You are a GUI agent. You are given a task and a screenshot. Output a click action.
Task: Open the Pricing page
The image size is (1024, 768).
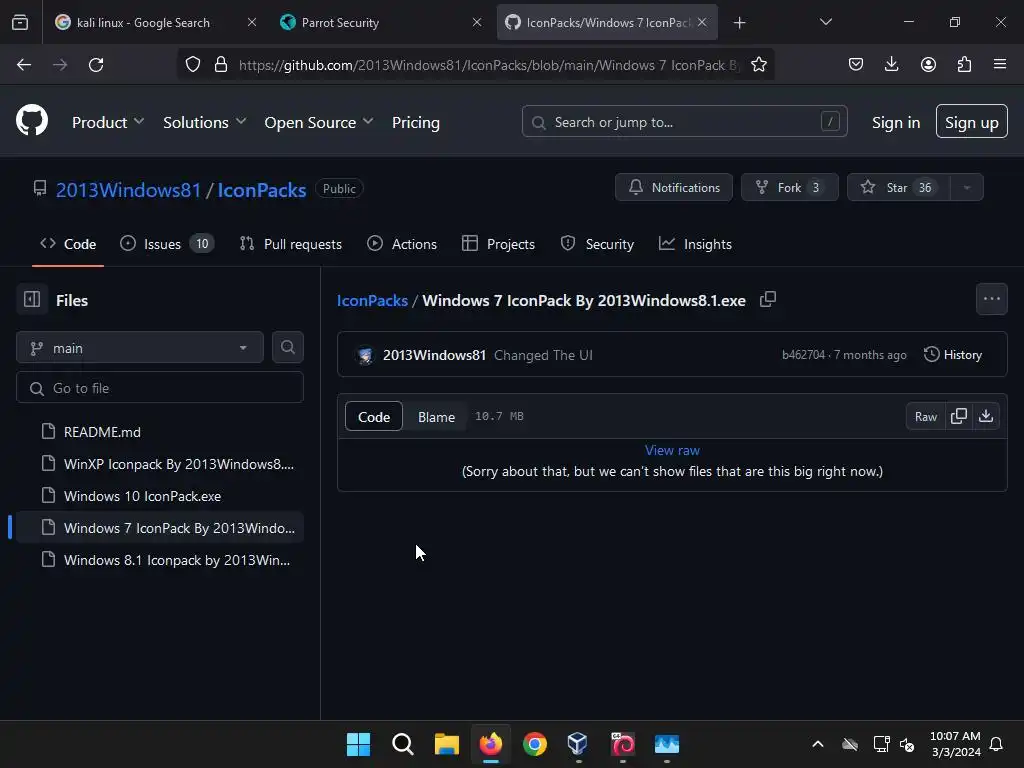click(x=415, y=122)
